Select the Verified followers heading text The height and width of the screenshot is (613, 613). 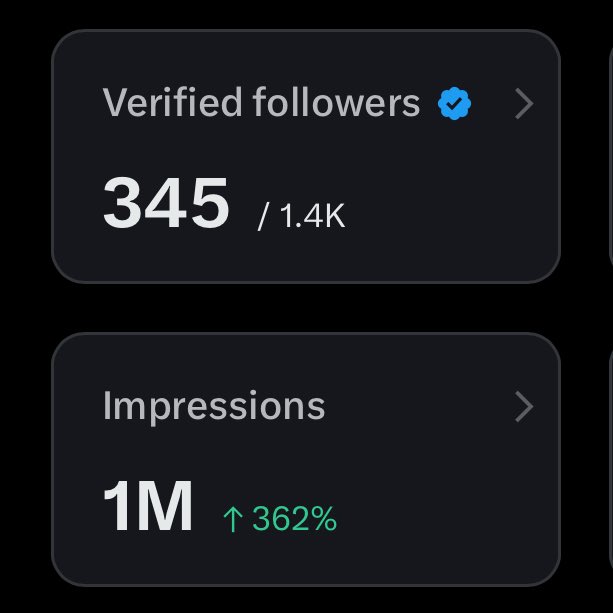261,102
